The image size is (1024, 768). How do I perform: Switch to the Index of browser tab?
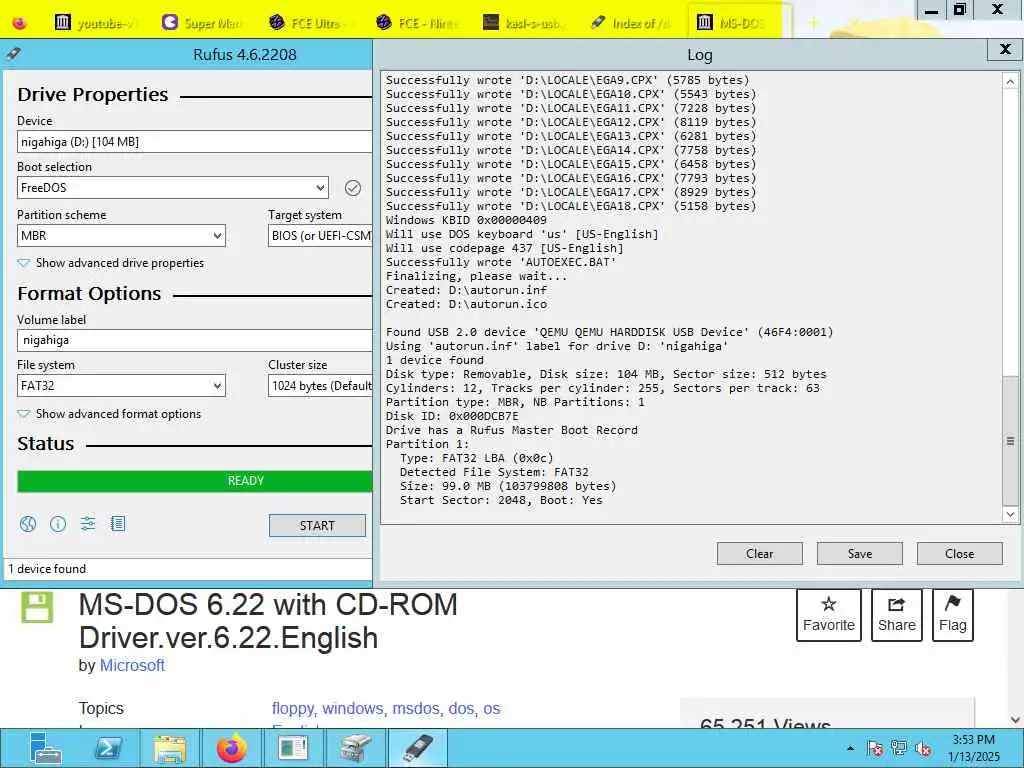pyautogui.click(x=630, y=23)
